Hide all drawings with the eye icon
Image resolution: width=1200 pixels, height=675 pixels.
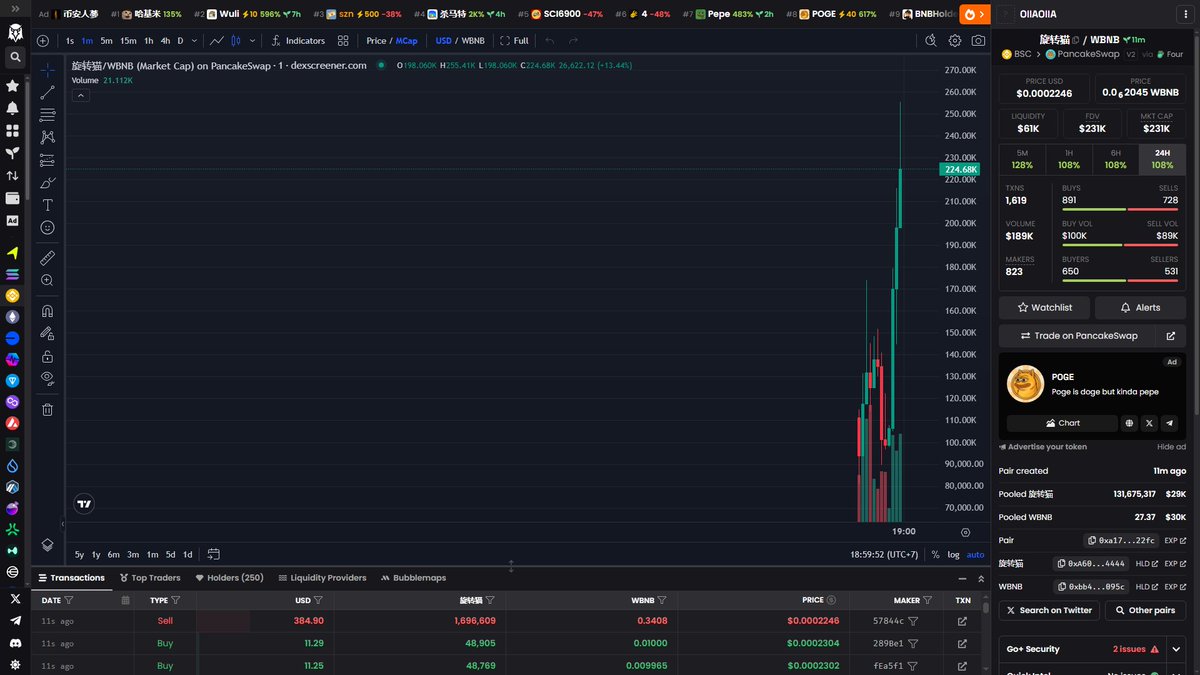click(47, 378)
